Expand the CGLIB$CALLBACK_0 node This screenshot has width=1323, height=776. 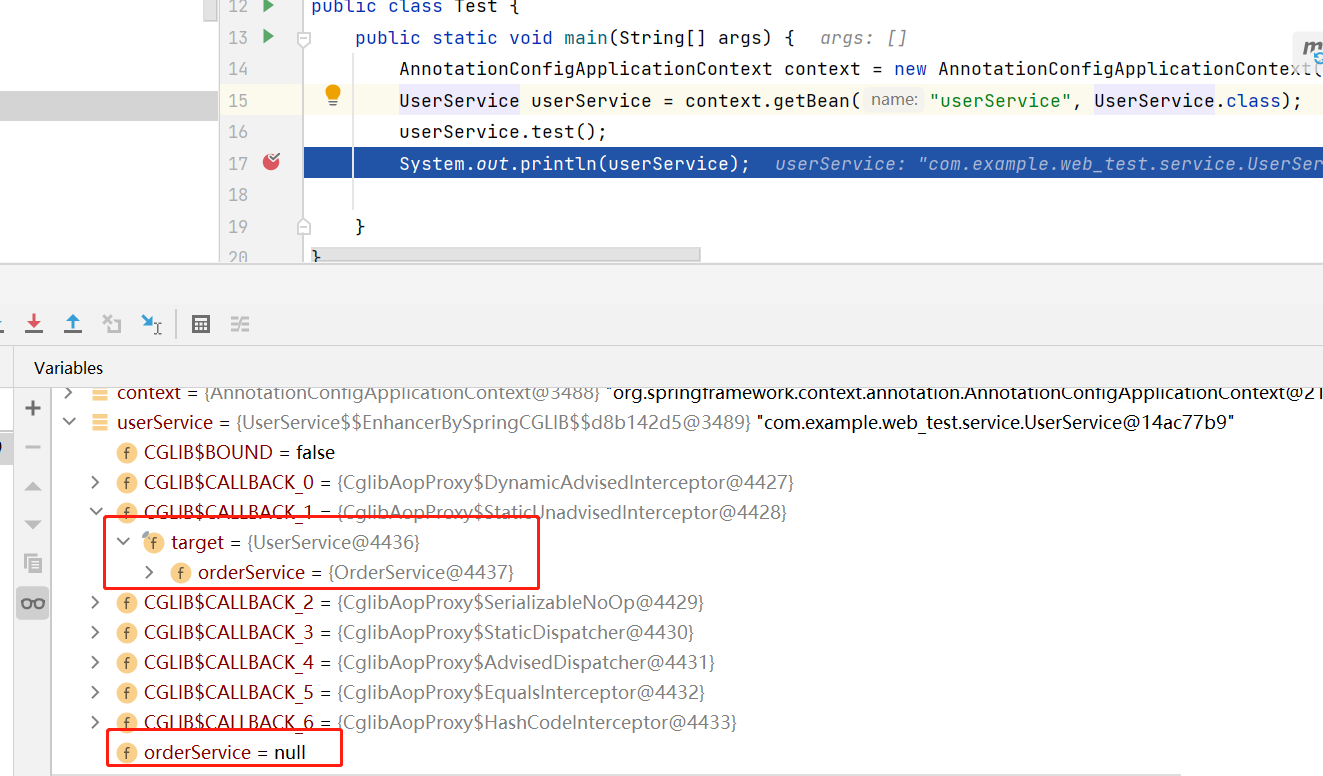point(96,483)
